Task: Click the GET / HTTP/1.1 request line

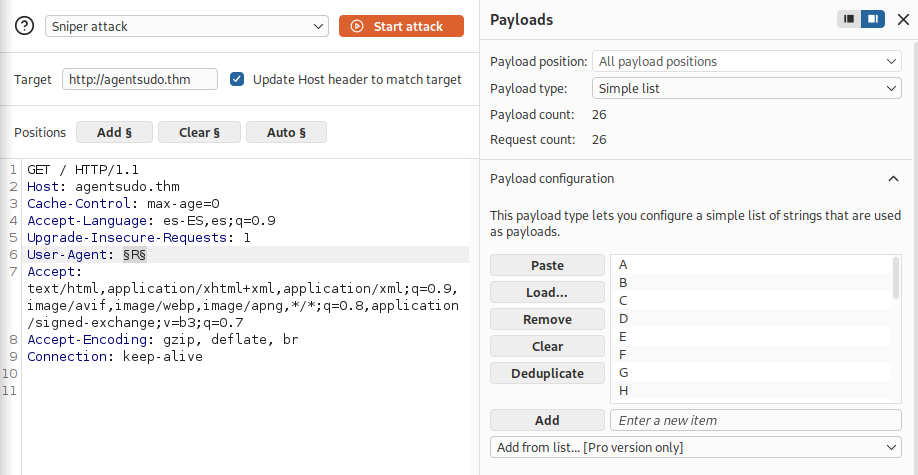Action: click(x=83, y=170)
